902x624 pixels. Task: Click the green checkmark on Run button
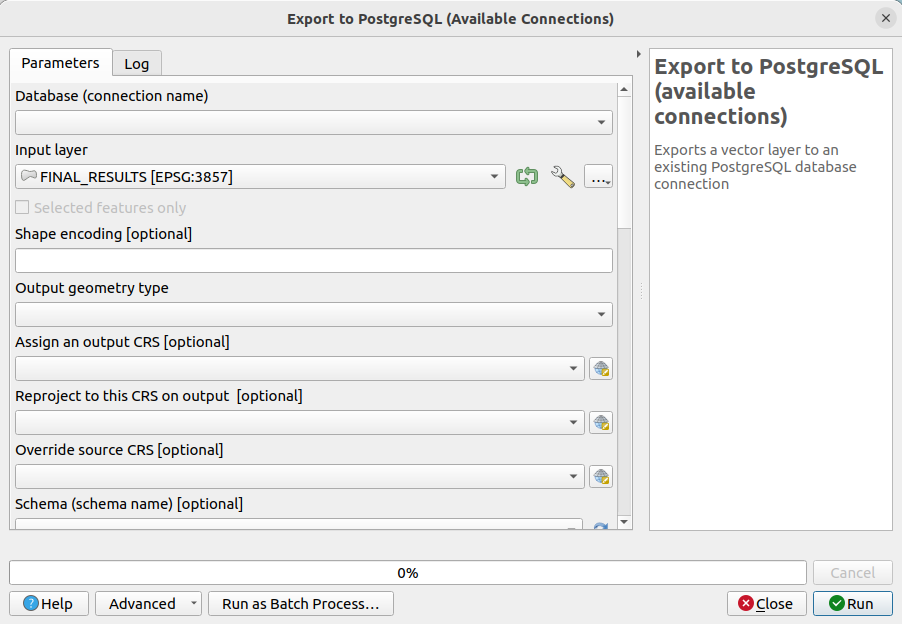tap(839, 603)
